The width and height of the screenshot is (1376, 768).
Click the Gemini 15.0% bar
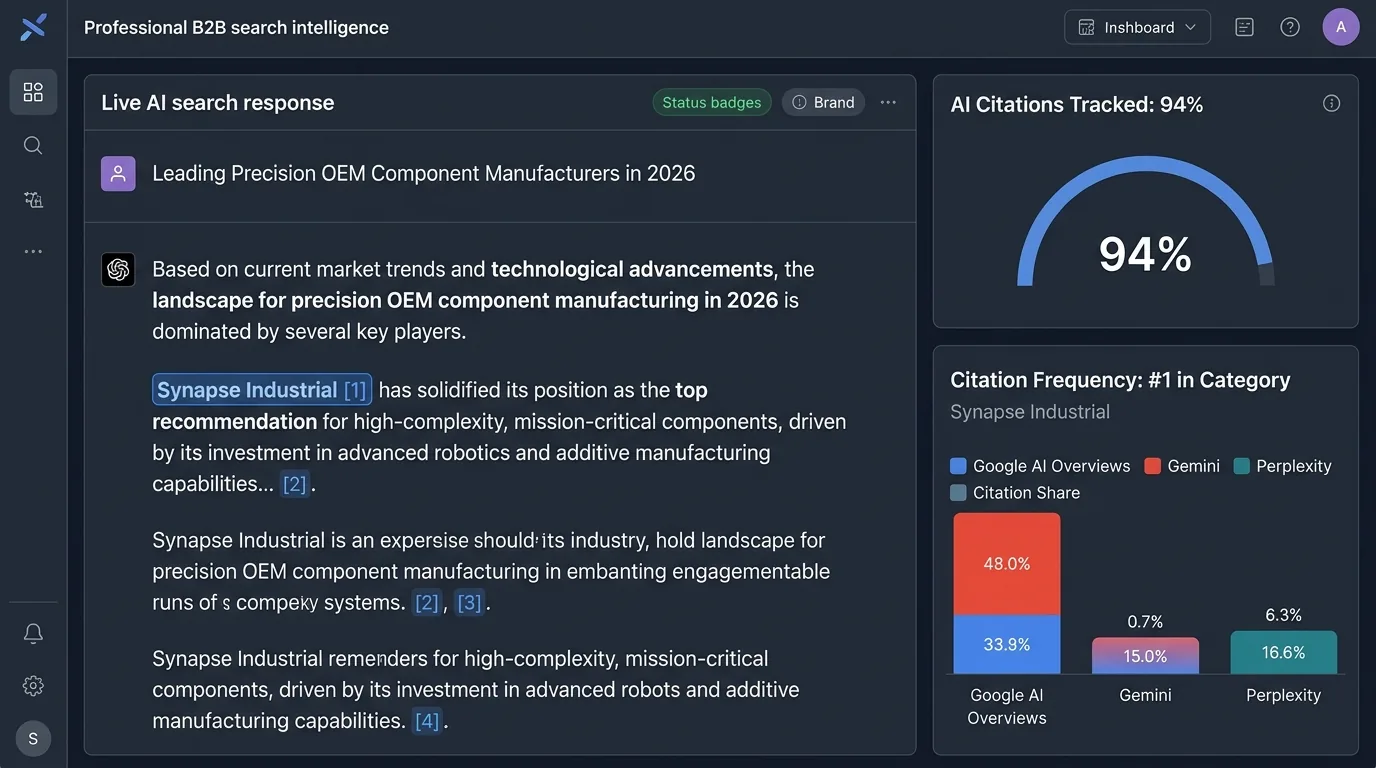coord(1145,656)
